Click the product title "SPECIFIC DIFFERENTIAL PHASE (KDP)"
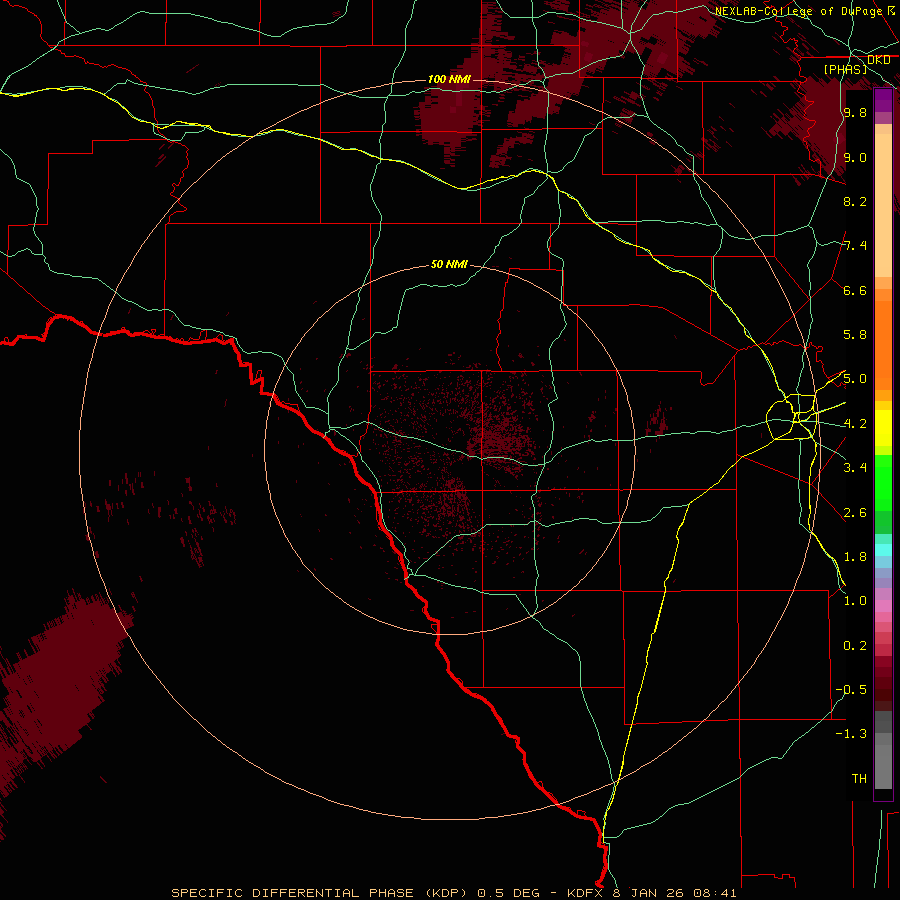 (x=320, y=893)
